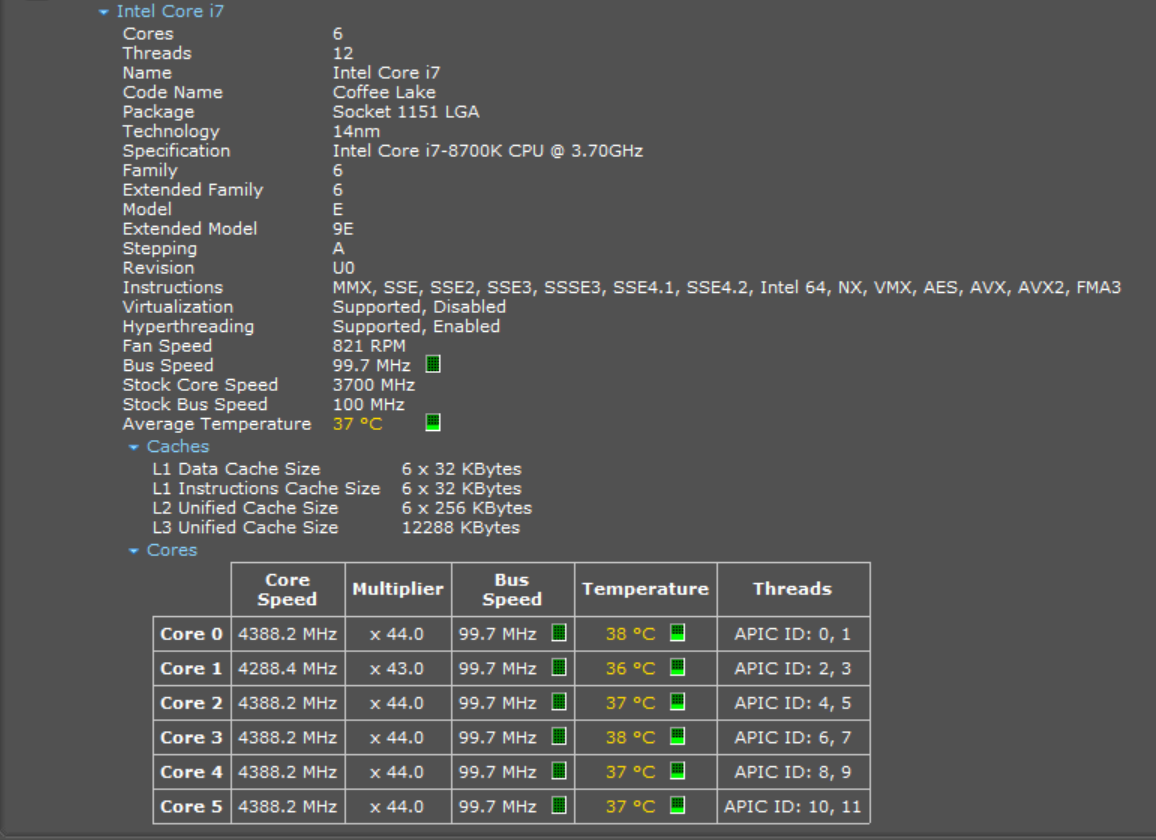1156x840 pixels.
Task: Click the Average Temperature graph icon
Action: (x=433, y=423)
